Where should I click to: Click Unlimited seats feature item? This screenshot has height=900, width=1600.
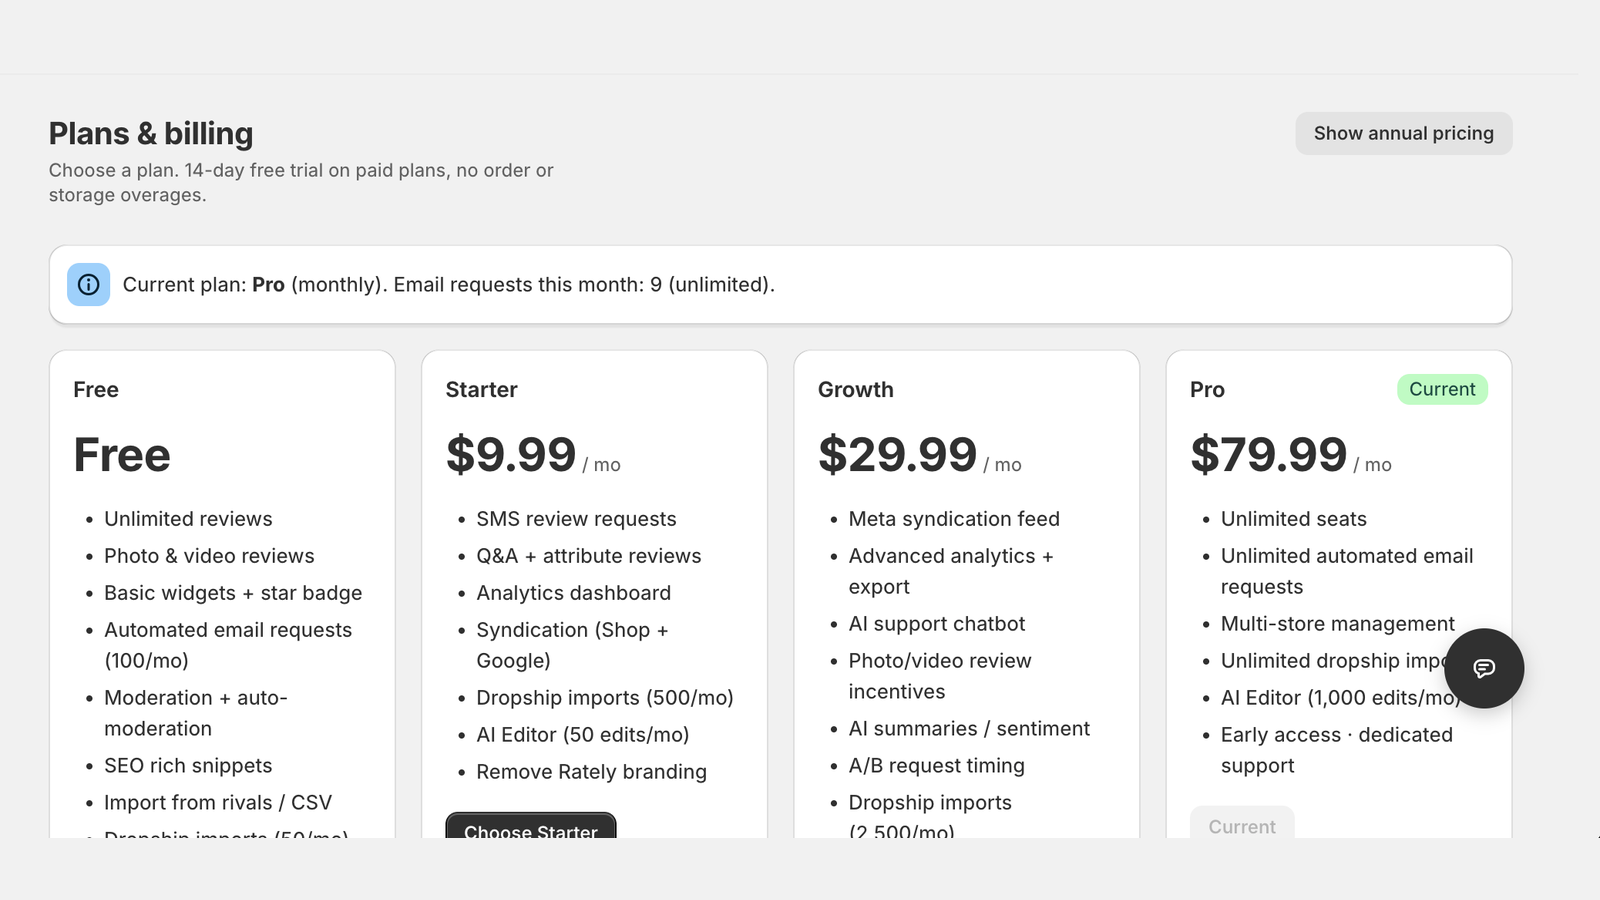[x=1293, y=519]
